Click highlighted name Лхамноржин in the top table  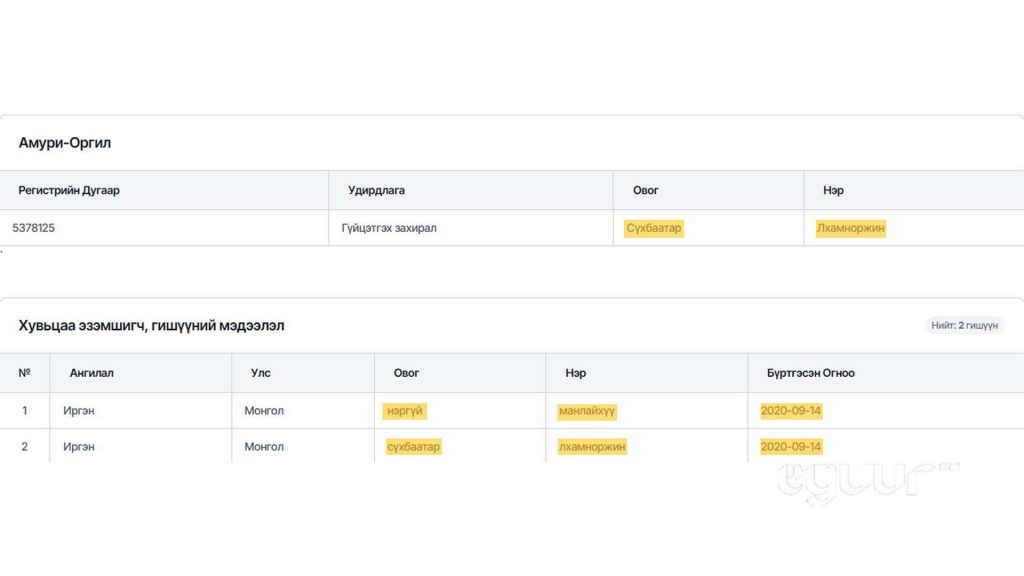click(x=850, y=228)
